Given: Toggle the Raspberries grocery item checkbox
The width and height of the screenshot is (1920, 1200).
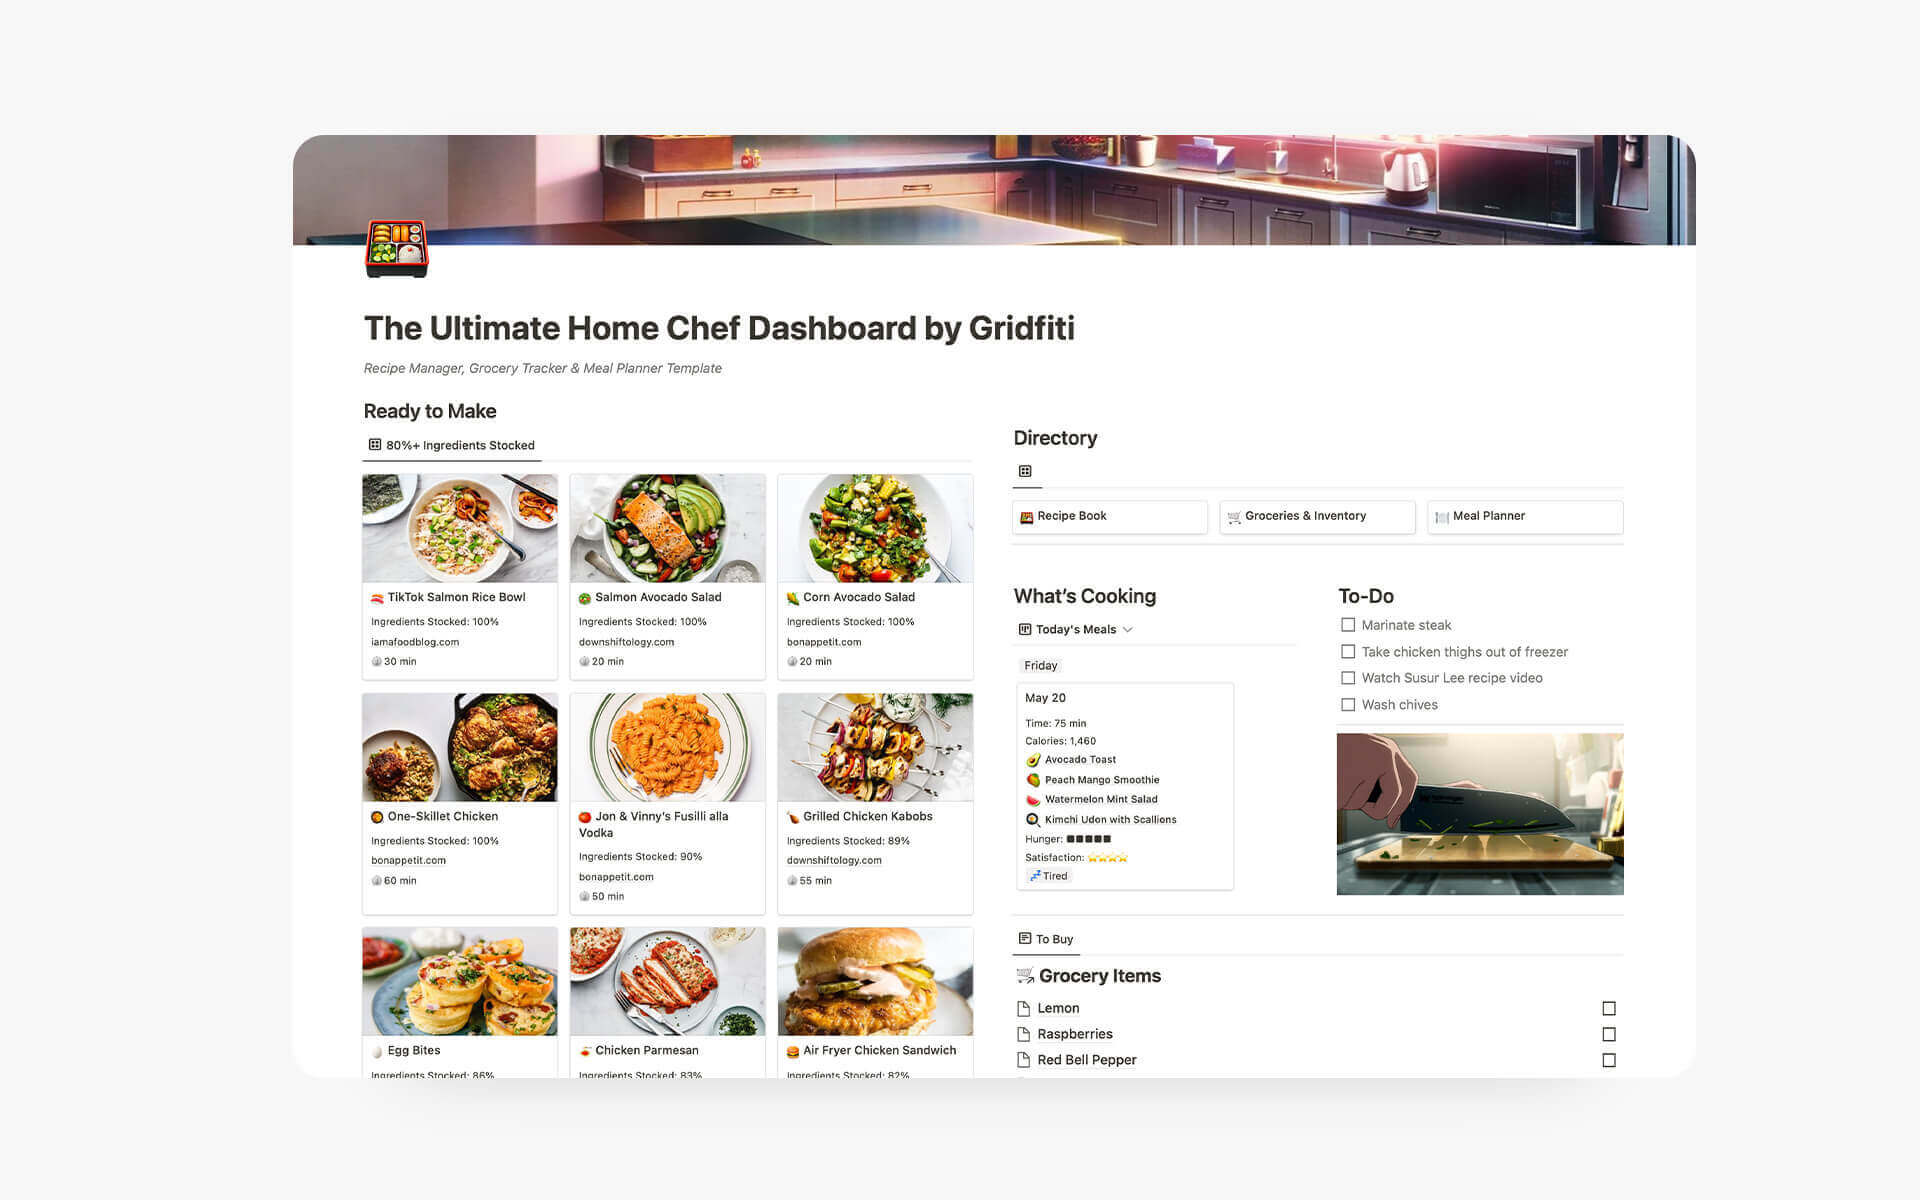Looking at the screenshot, I should (x=1608, y=1034).
